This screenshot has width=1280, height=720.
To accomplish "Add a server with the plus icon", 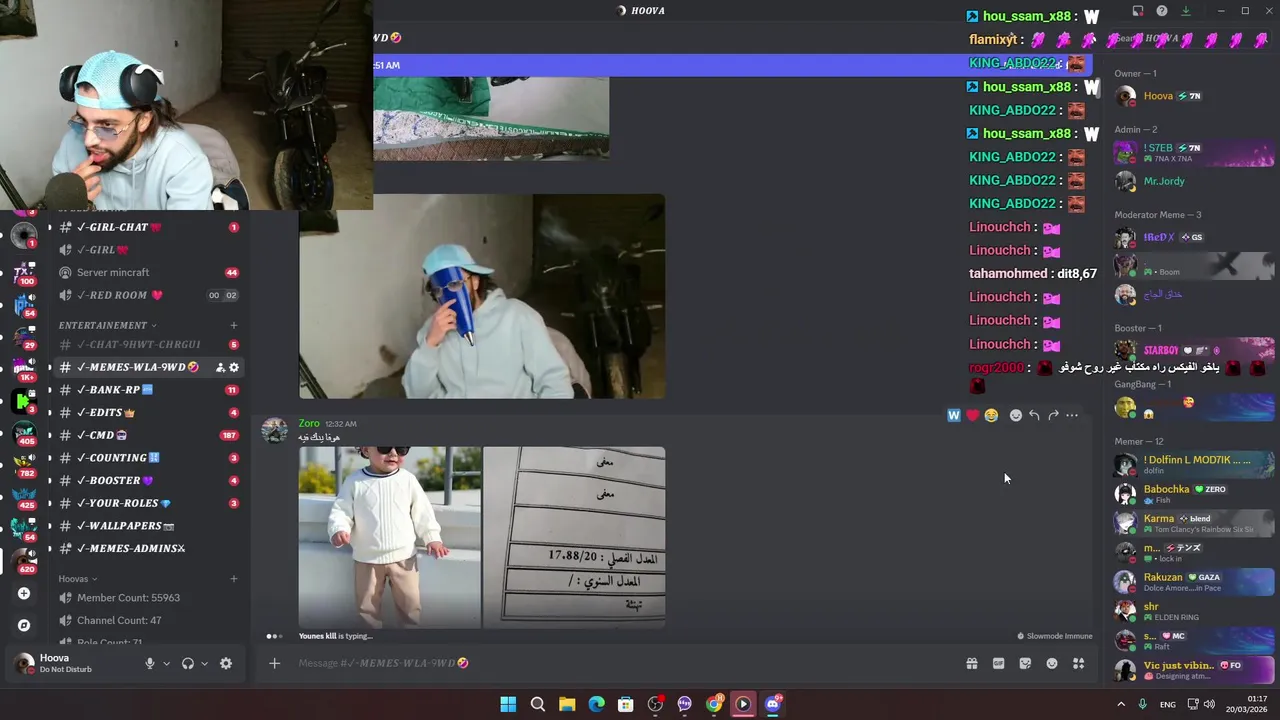I will click(24, 593).
